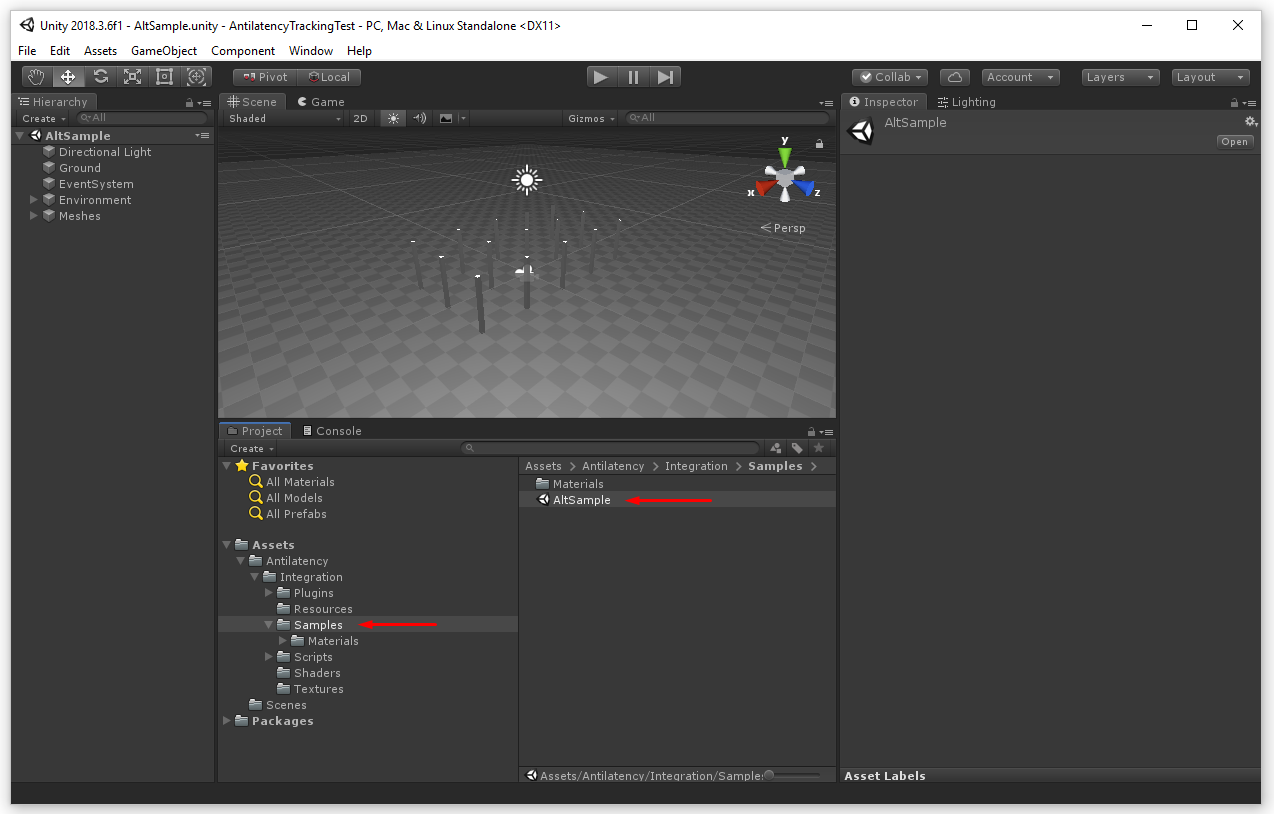Screen dimensions: 1274x814
Task: Open the GameObject menu
Action: click(x=164, y=51)
